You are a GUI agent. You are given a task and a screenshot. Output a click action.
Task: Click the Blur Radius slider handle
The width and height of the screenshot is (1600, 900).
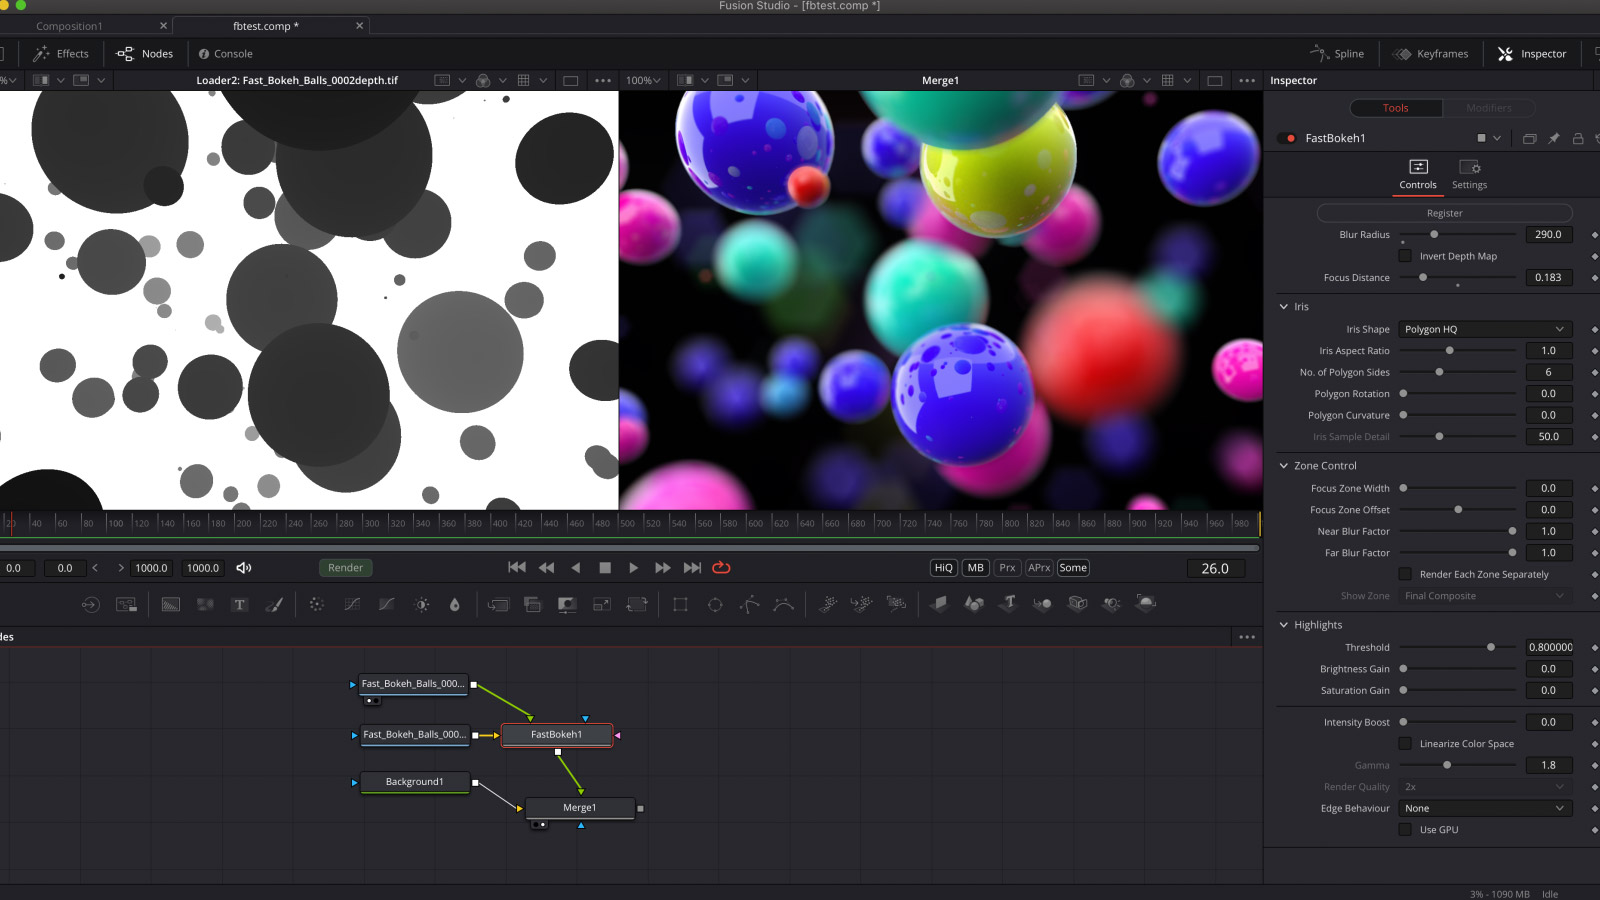pyautogui.click(x=1434, y=235)
